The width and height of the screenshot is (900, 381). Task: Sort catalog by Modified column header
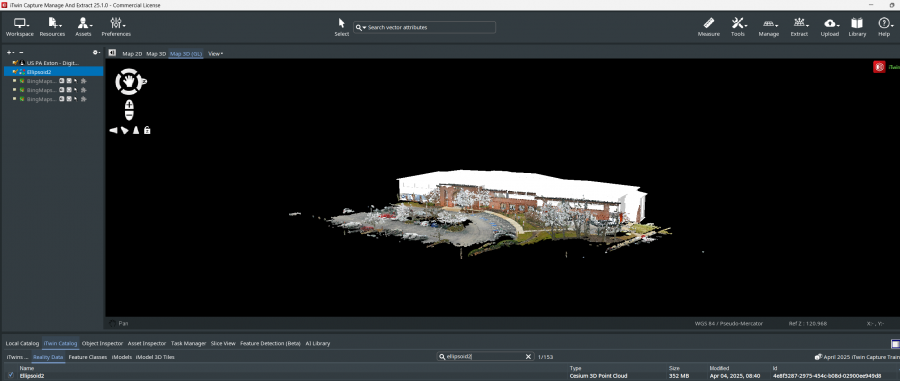coord(719,368)
